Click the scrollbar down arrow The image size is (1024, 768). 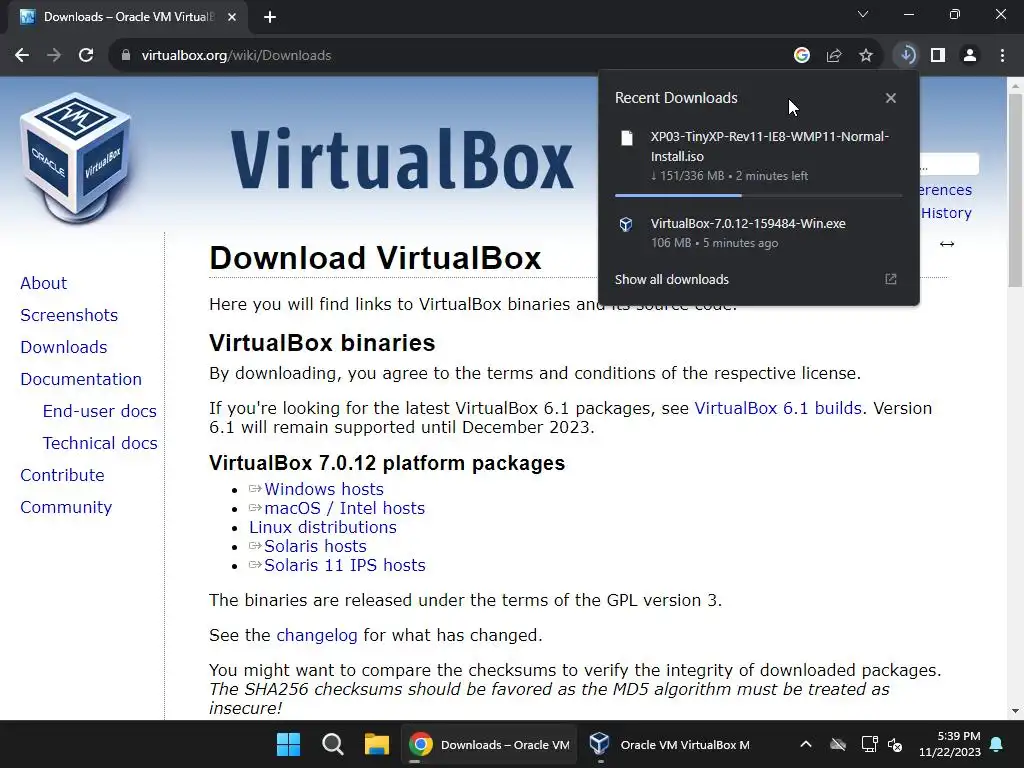(x=1015, y=711)
